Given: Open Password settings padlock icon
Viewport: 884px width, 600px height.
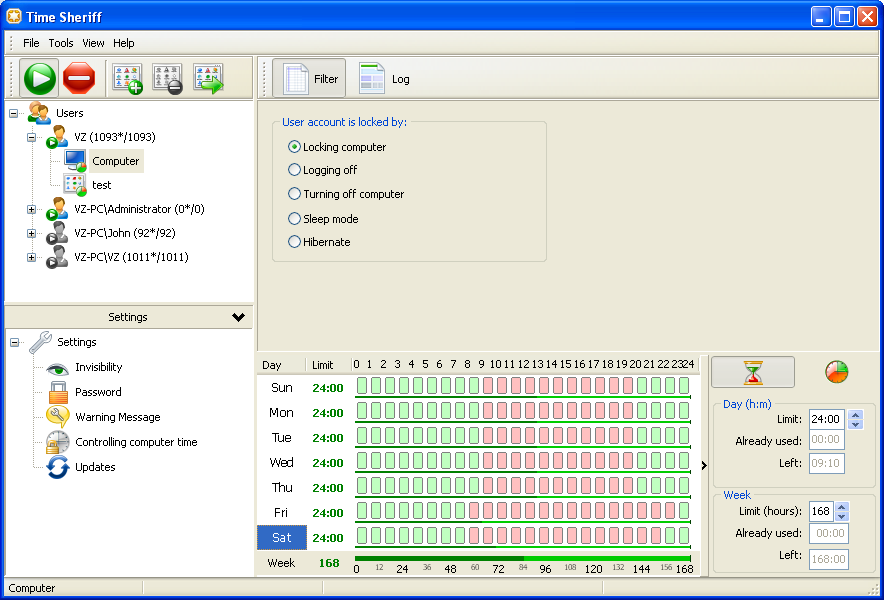Looking at the screenshot, I should click(x=58, y=392).
